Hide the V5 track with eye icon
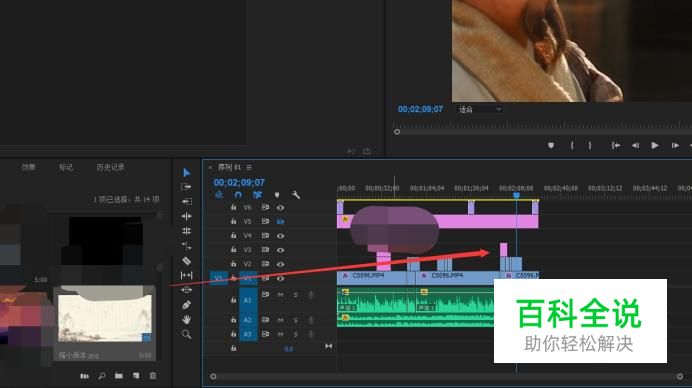This screenshot has width=692, height=388. (x=280, y=222)
